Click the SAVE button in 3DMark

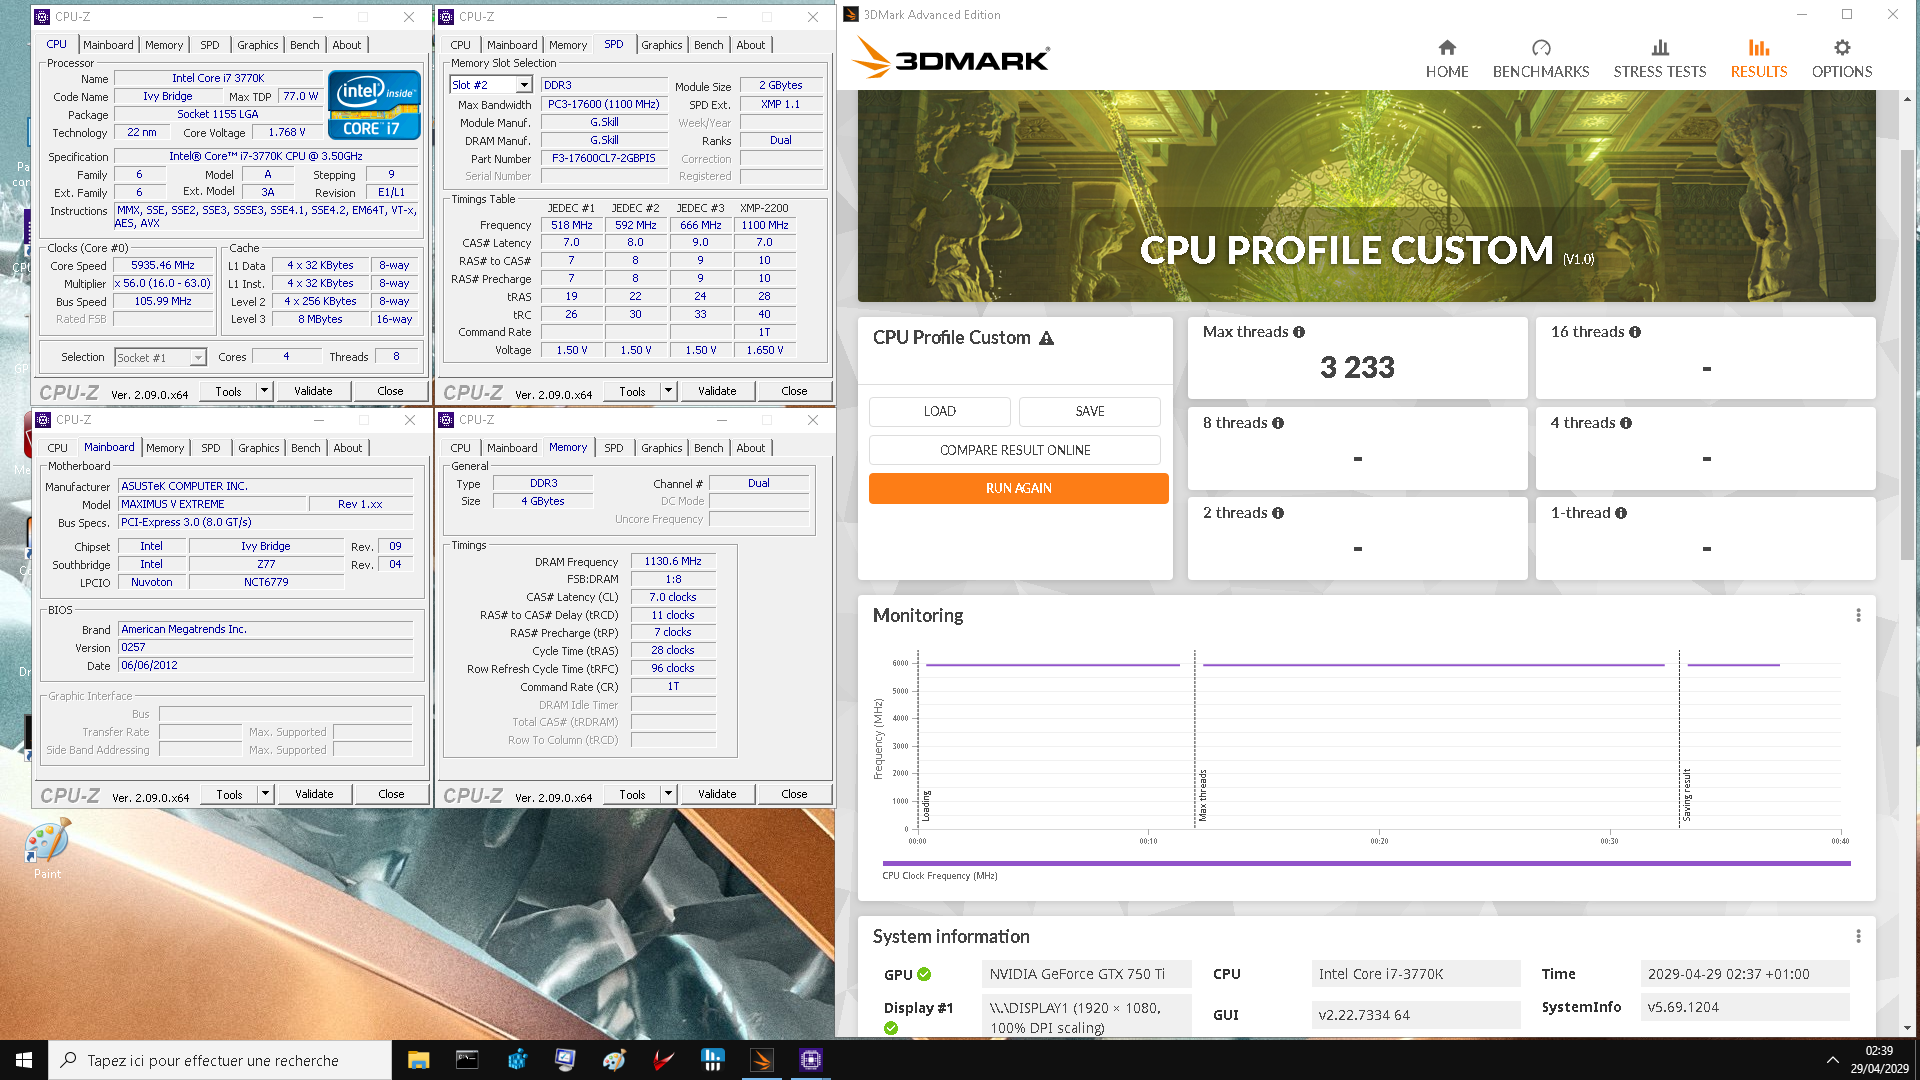[1090, 411]
